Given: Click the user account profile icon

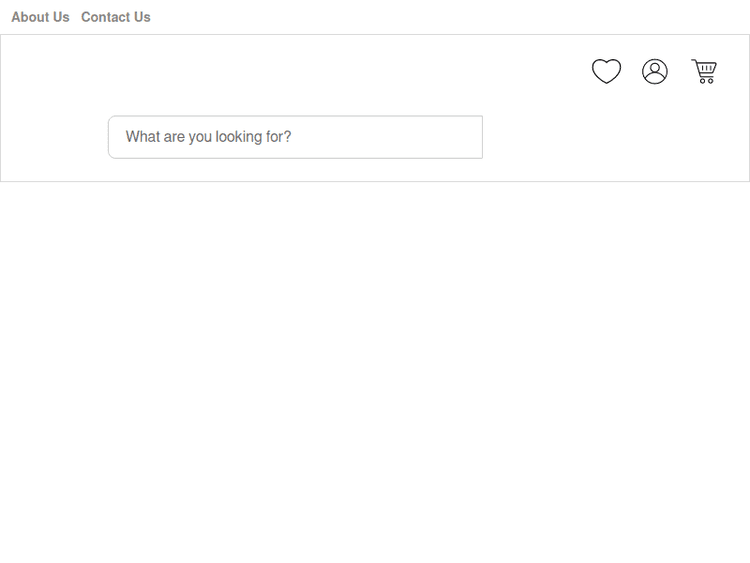Looking at the screenshot, I should click(655, 71).
